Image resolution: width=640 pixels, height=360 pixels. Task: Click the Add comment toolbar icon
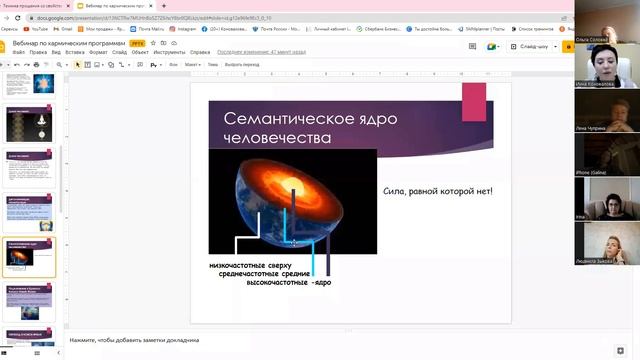pyautogui.click(x=140, y=65)
